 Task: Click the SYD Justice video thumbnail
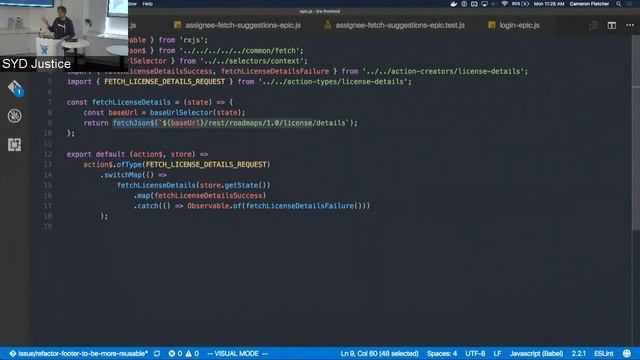coord(64,36)
